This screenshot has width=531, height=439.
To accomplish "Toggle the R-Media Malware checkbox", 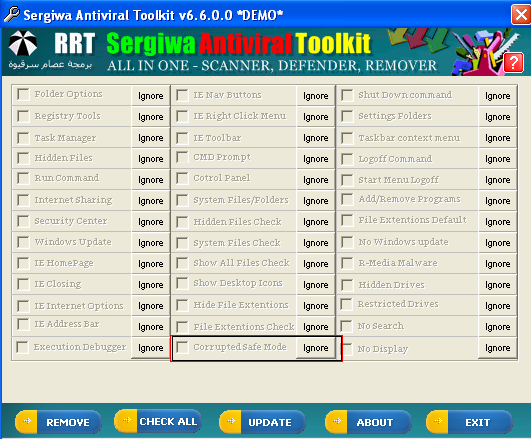I will click(347, 263).
